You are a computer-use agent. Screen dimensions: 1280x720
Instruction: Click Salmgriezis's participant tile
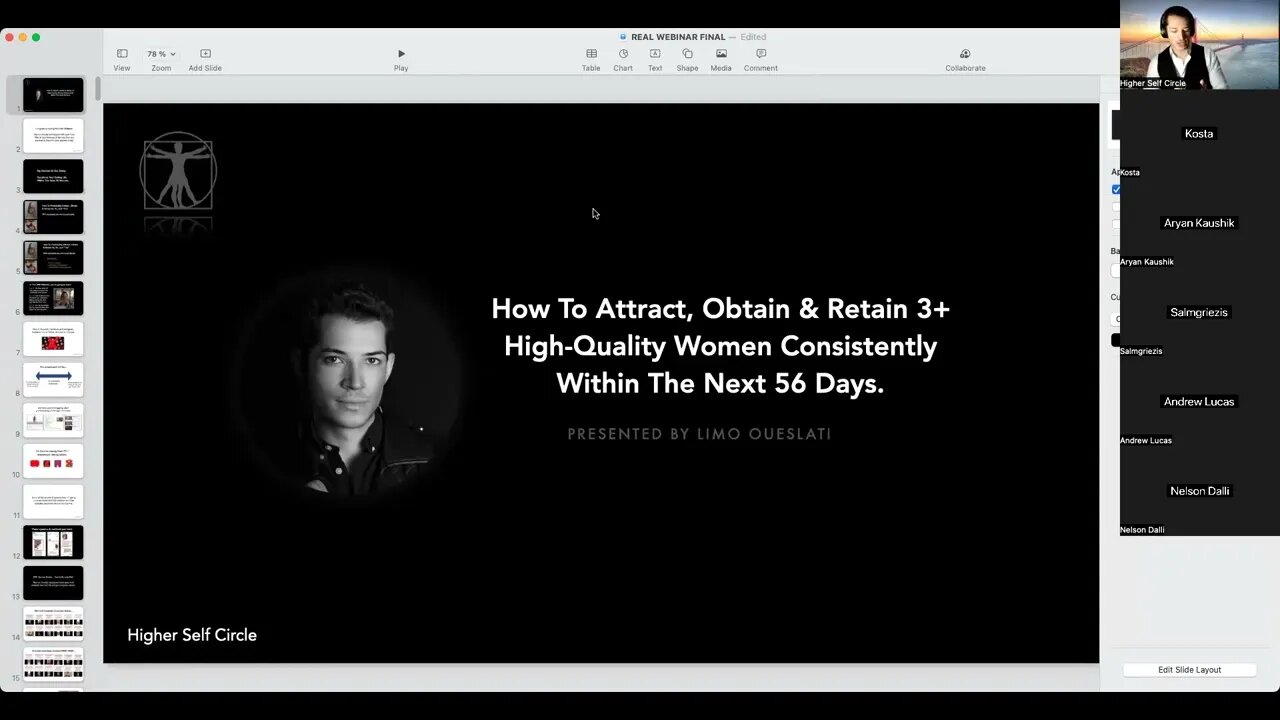pos(1200,312)
